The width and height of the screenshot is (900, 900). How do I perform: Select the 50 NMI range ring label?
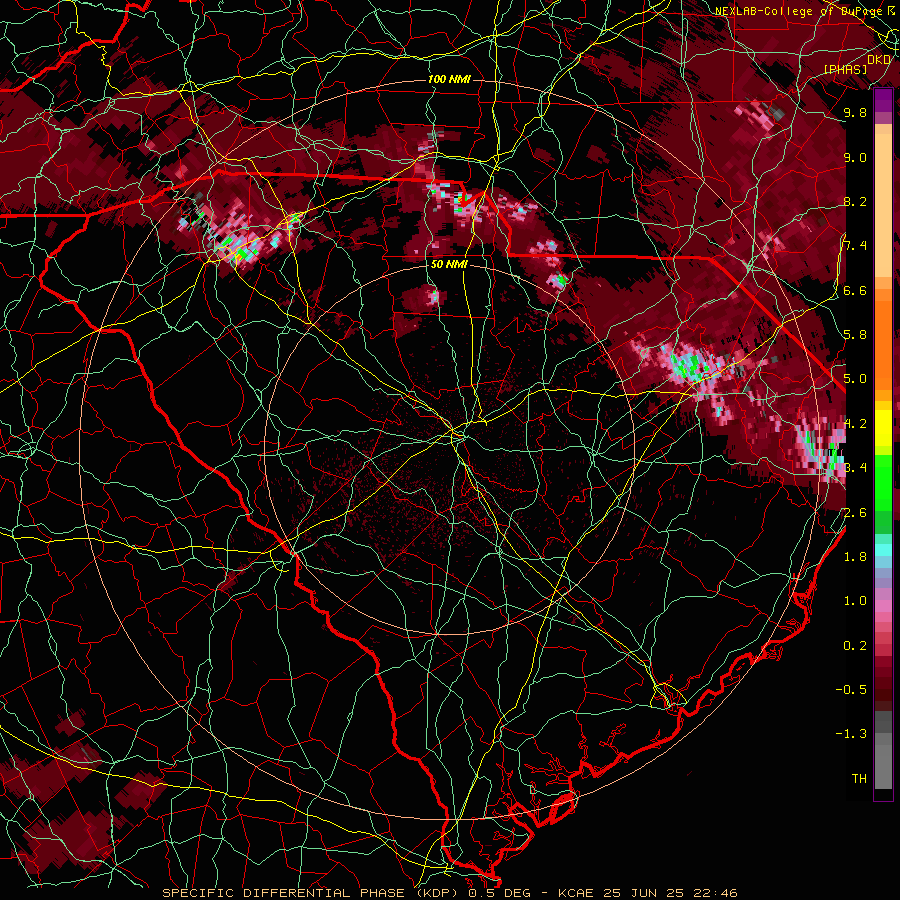[449, 264]
